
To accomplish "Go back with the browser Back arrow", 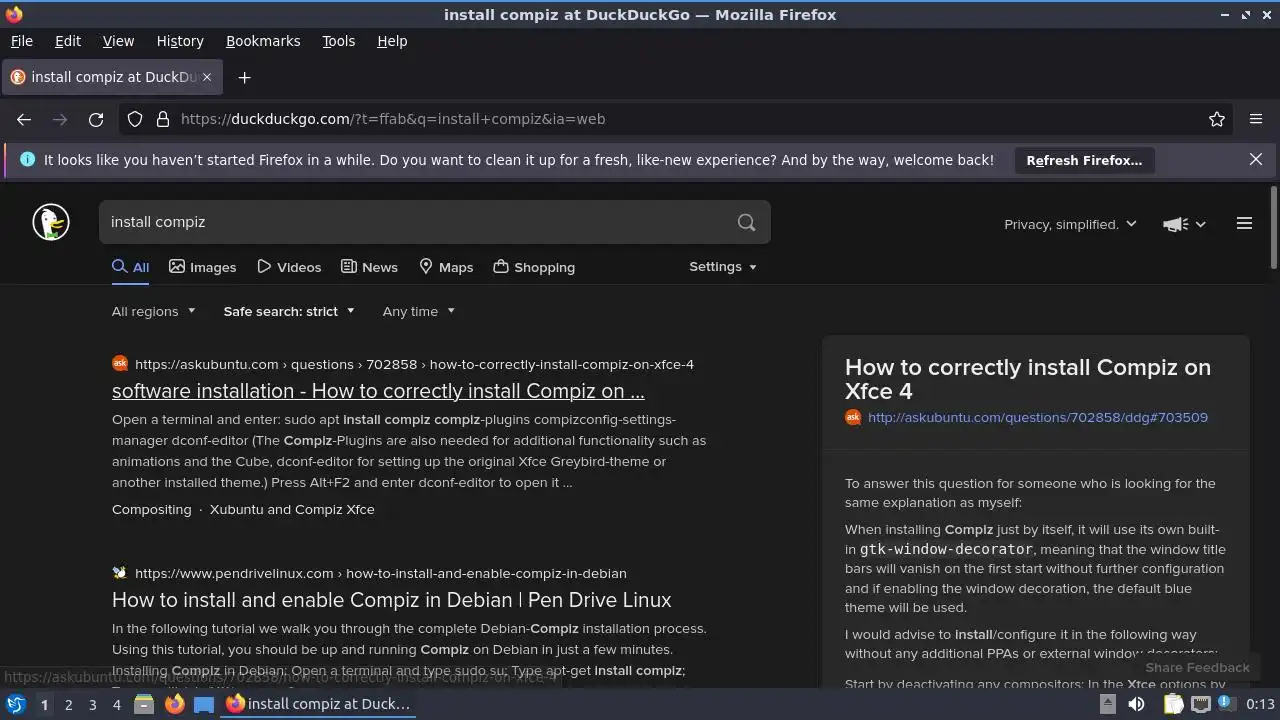I will [x=24, y=119].
